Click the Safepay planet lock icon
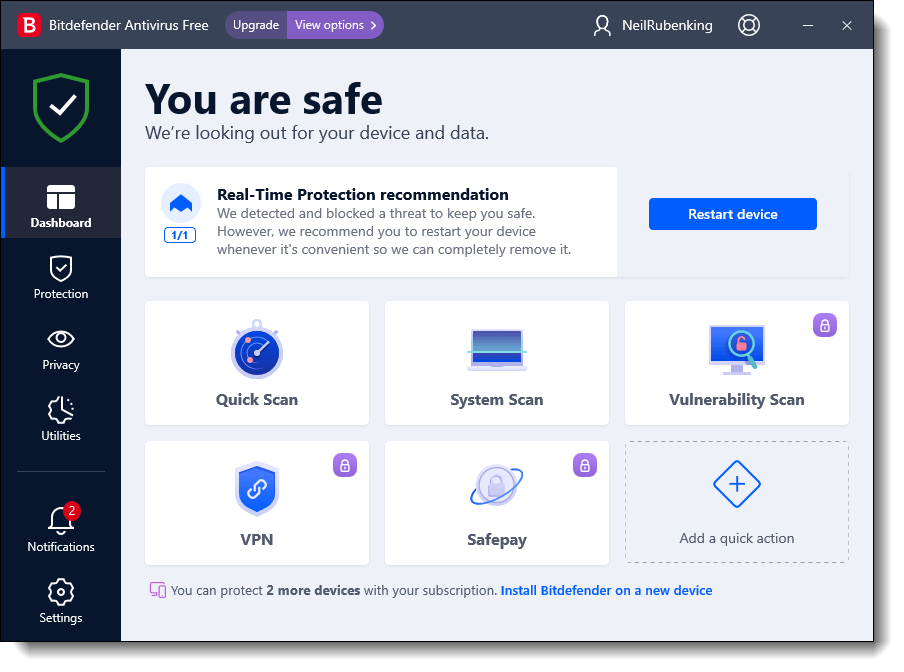Viewport: 904px width, 672px height. [496, 485]
